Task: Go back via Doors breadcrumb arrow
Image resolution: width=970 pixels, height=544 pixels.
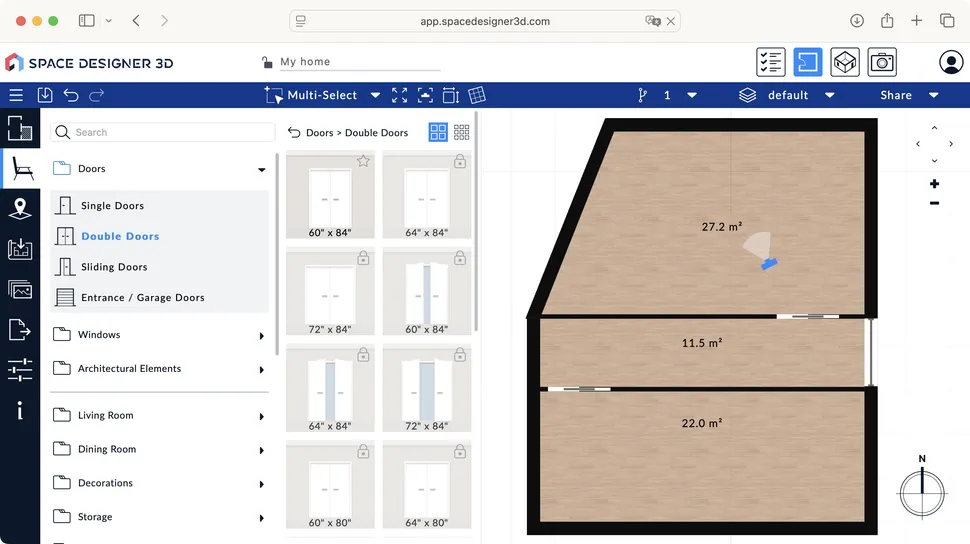Action: click(x=294, y=132)
